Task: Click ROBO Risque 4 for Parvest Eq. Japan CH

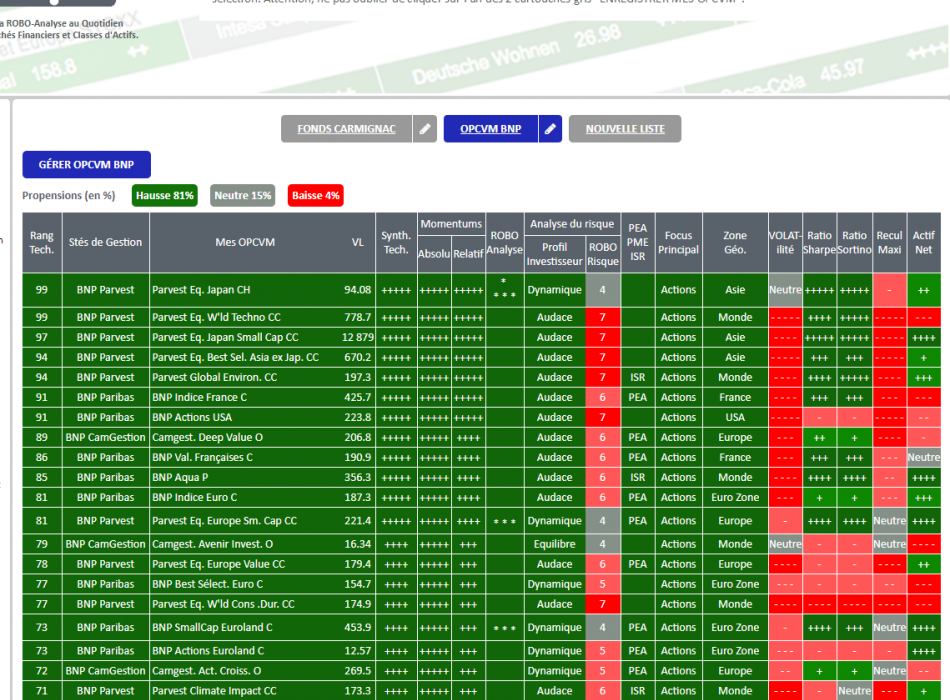Action: pyautogui.click(x=603, y=290)
